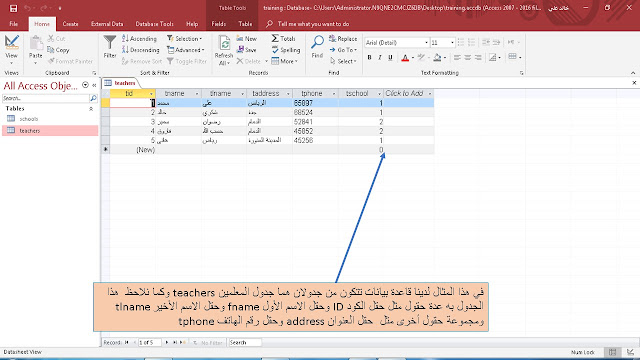Click the Paste icon

(36, 43)
